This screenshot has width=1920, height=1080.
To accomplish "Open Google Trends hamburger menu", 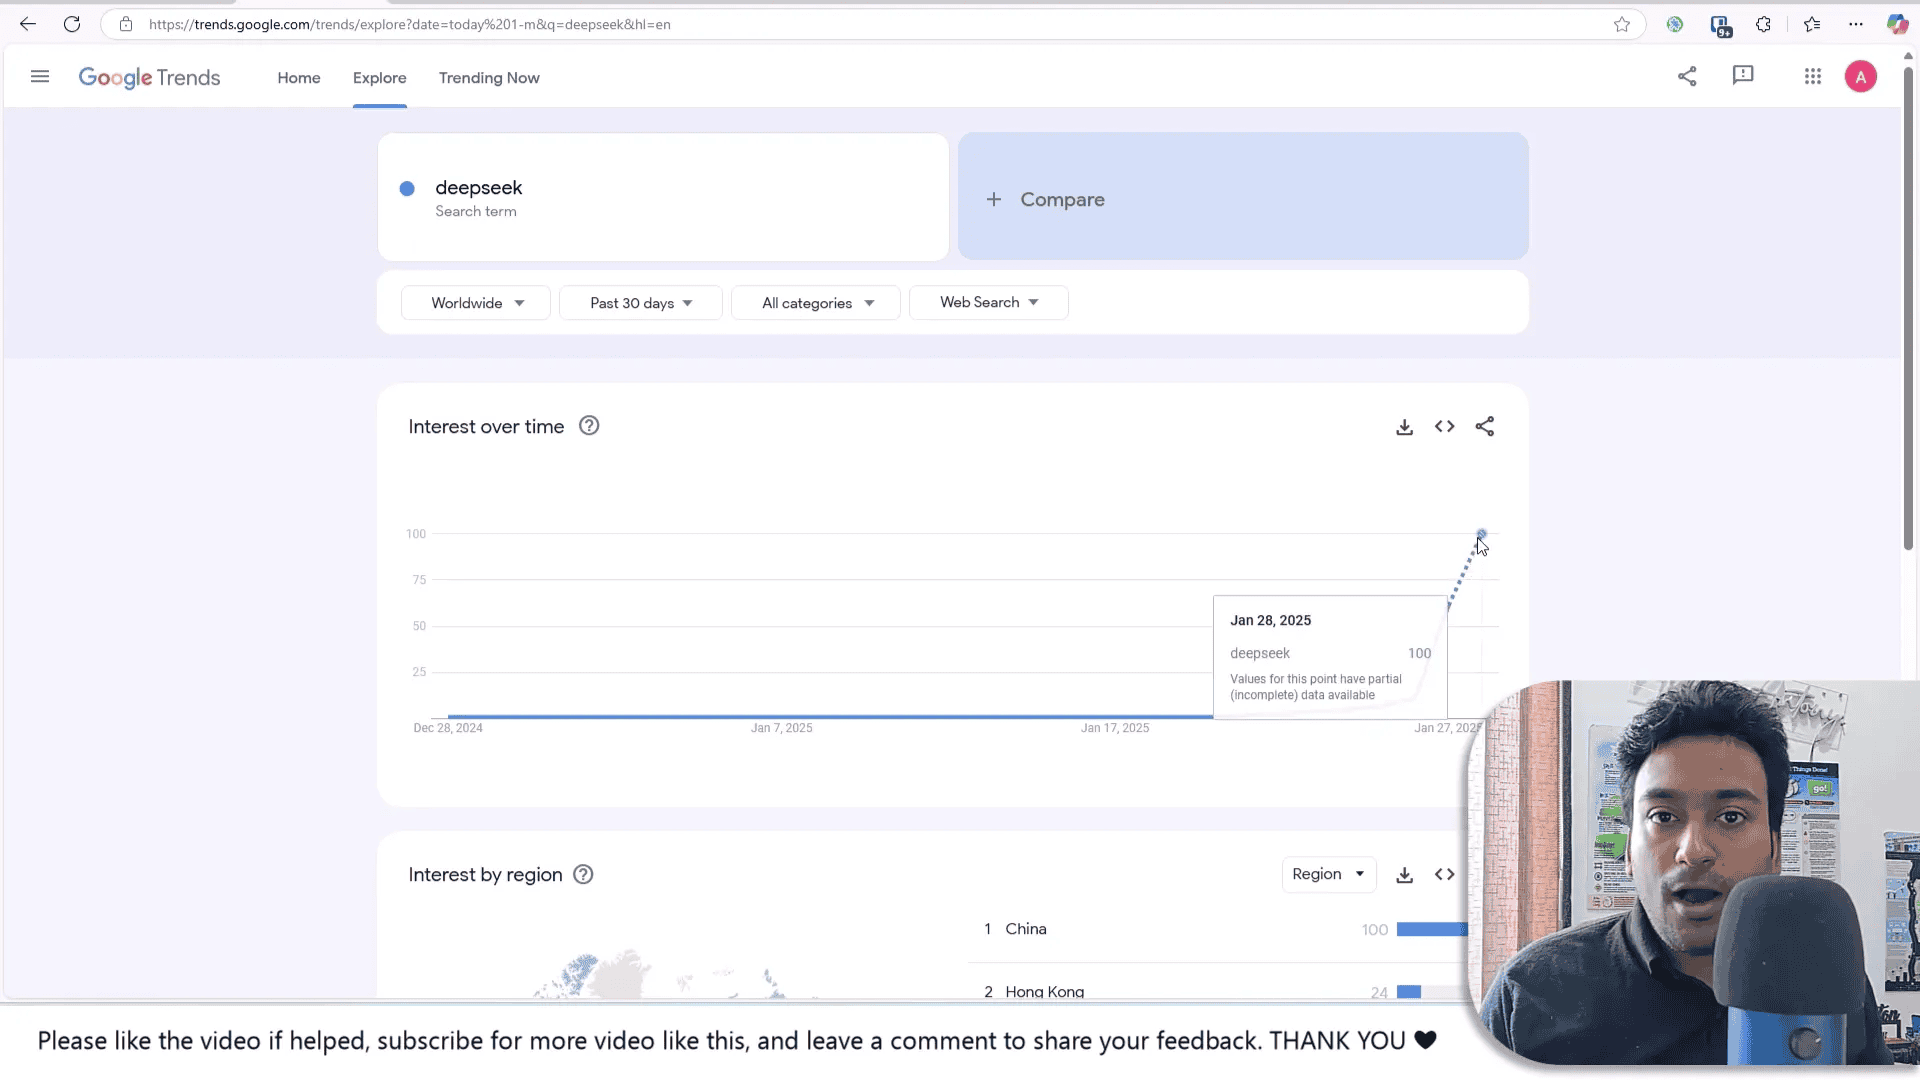I will [x=40, y=76].
